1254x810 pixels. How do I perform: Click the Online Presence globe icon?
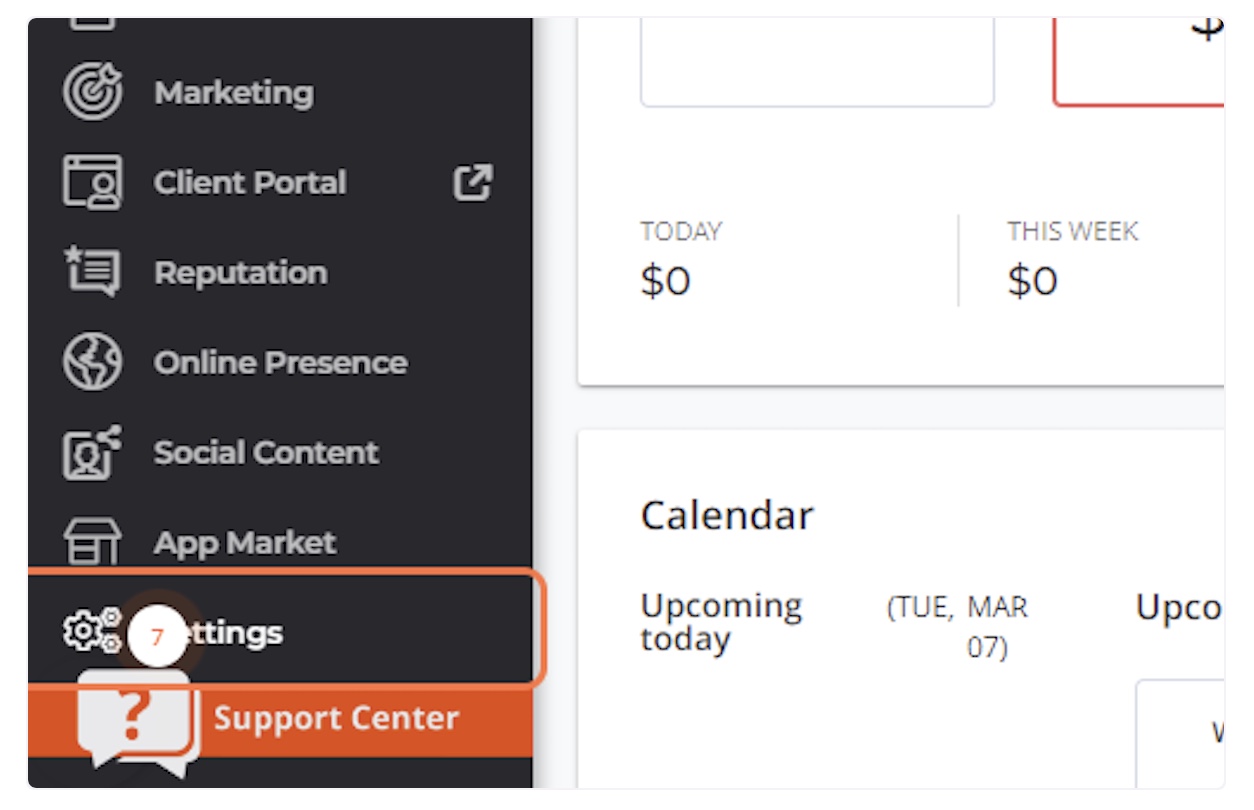(x=92, y=362)
